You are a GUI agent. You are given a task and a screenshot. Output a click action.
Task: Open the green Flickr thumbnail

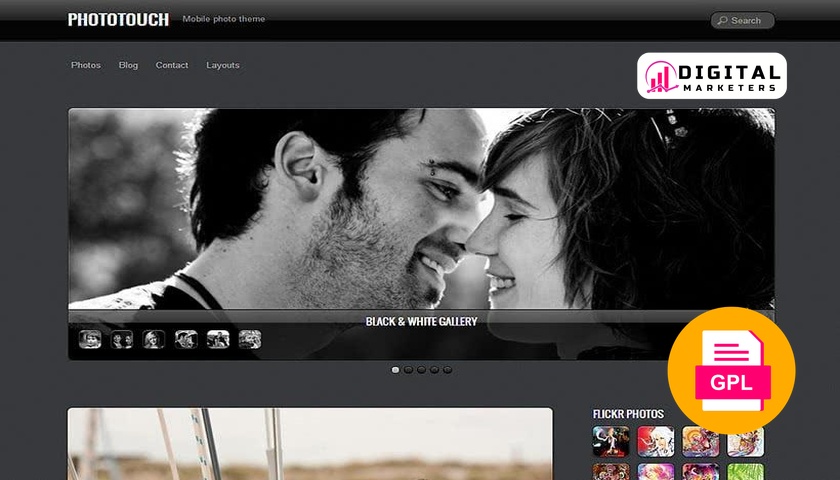(x=746, y=471)
